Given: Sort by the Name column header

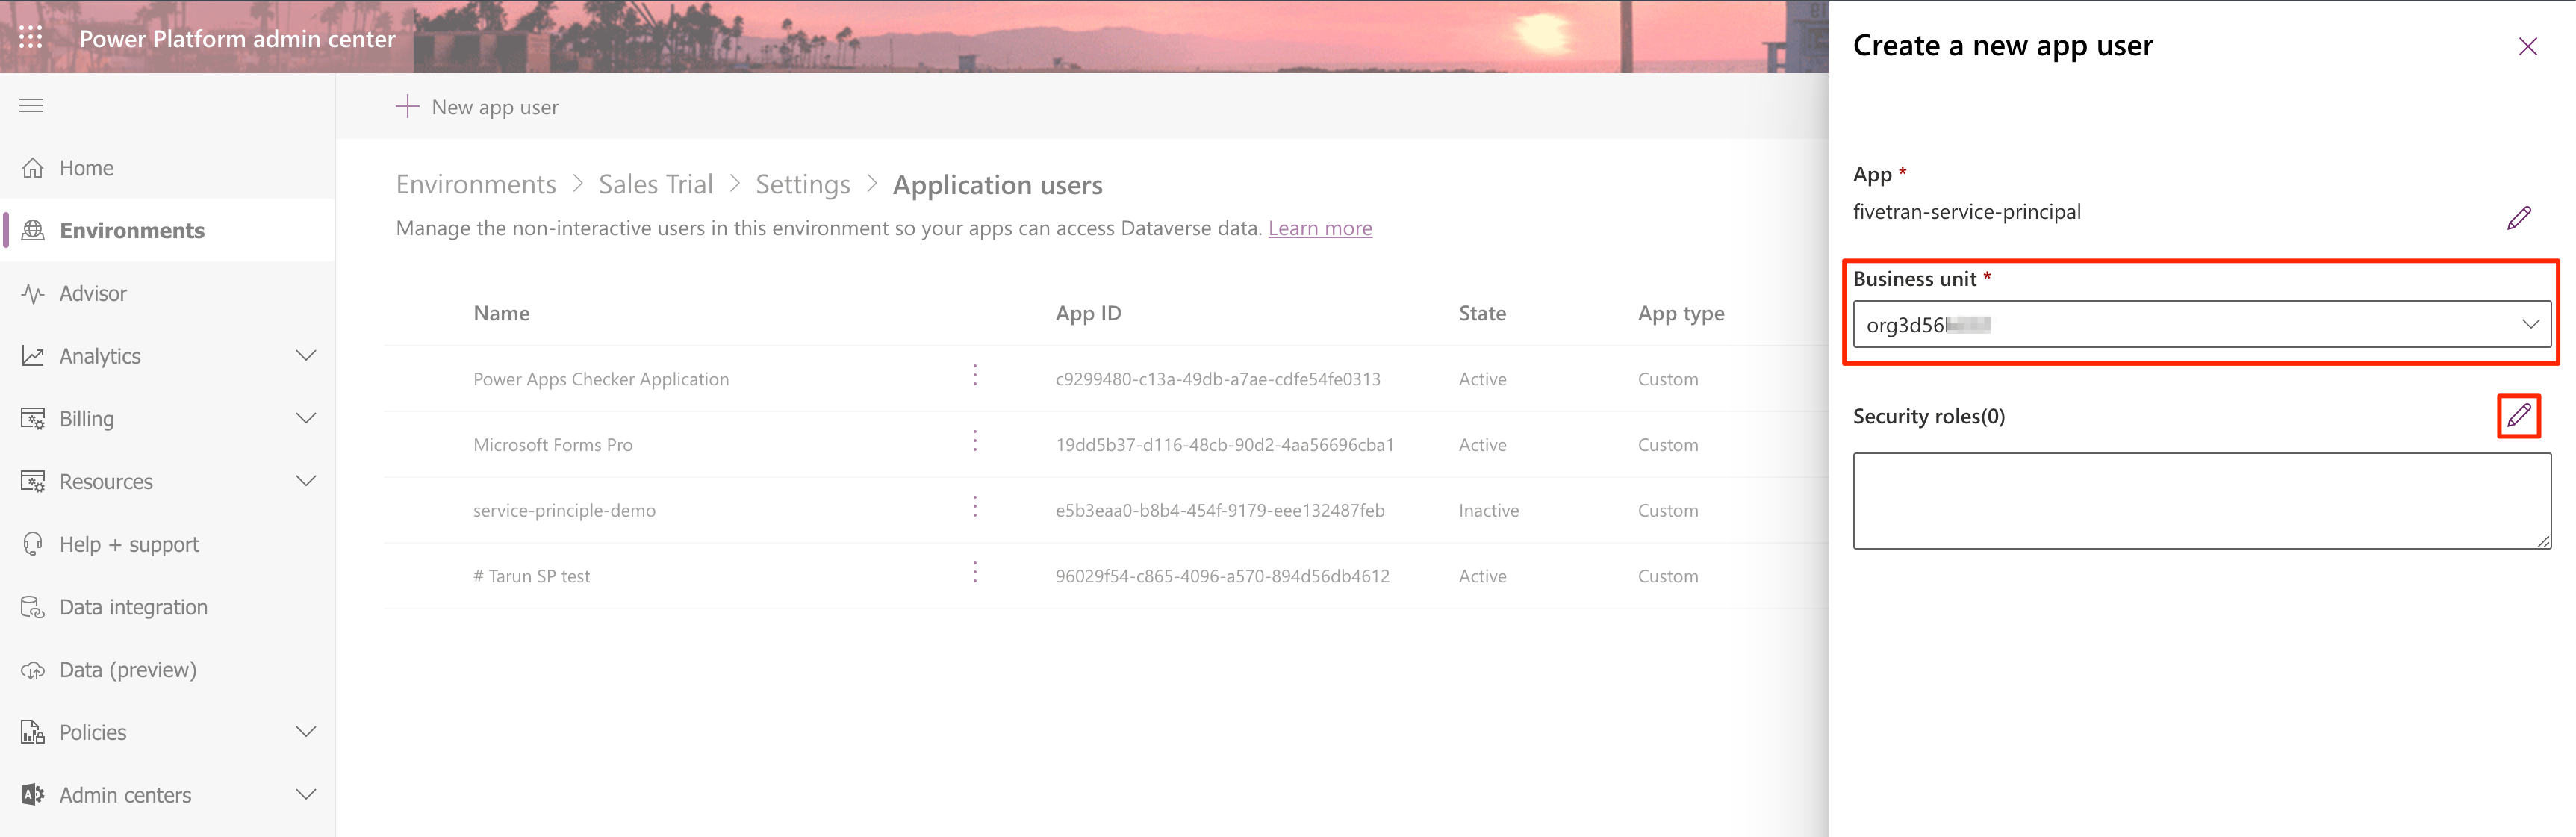Looking at the screenshot, I should coord(501,313).
